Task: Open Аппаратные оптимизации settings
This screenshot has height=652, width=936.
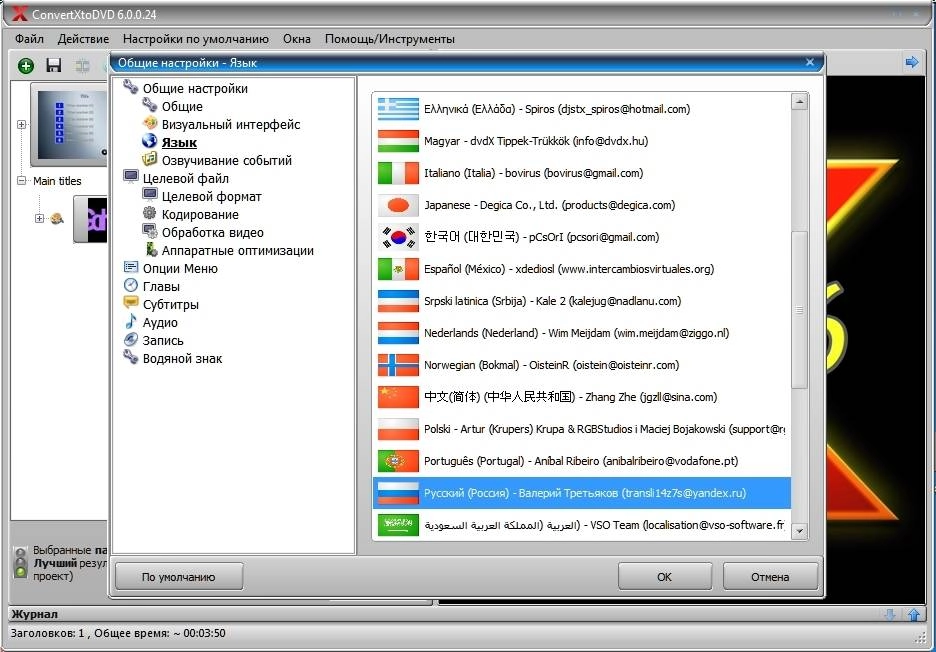Action: coord(238,251)
